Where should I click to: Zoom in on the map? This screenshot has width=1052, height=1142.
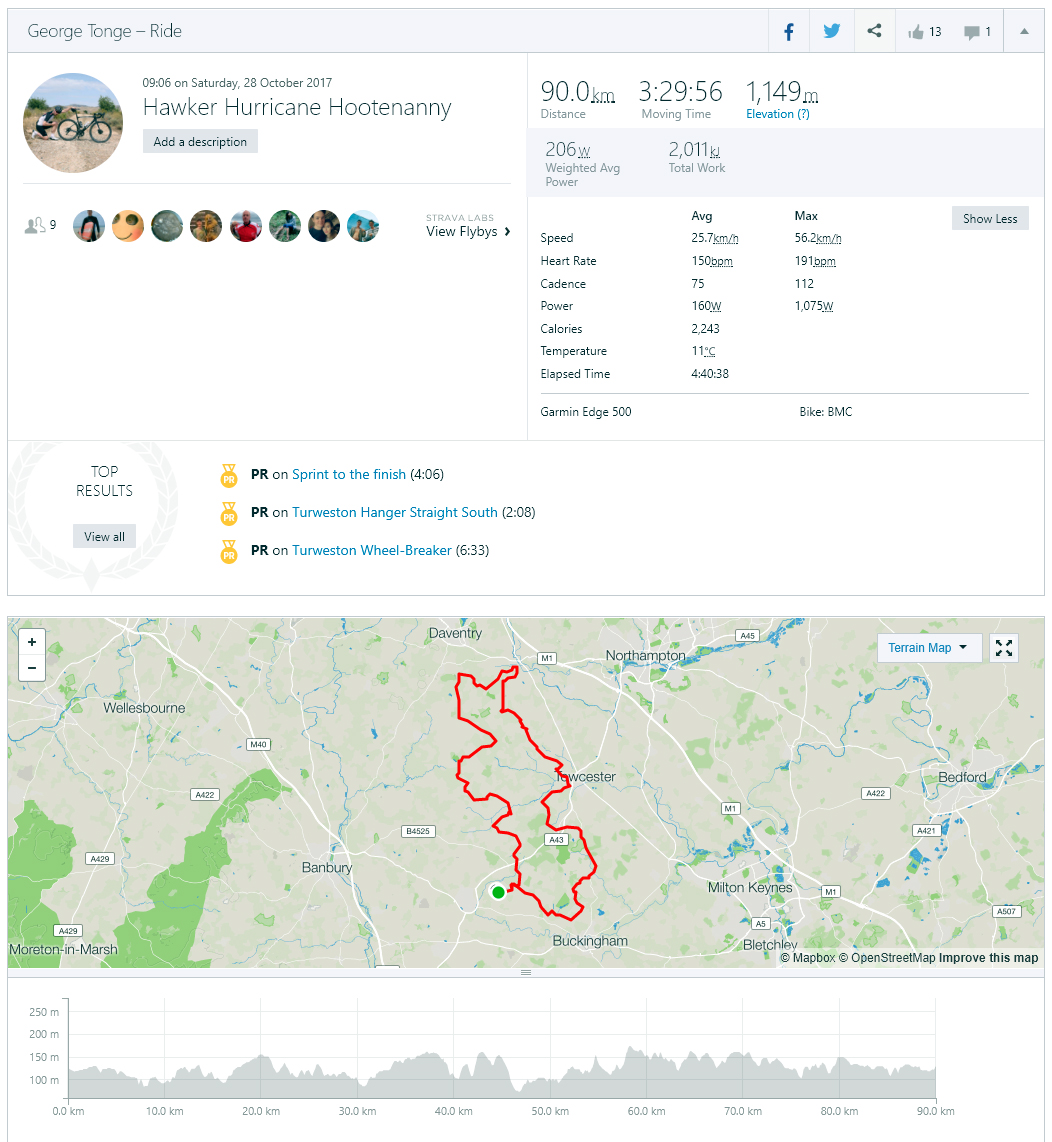(32, 642)
